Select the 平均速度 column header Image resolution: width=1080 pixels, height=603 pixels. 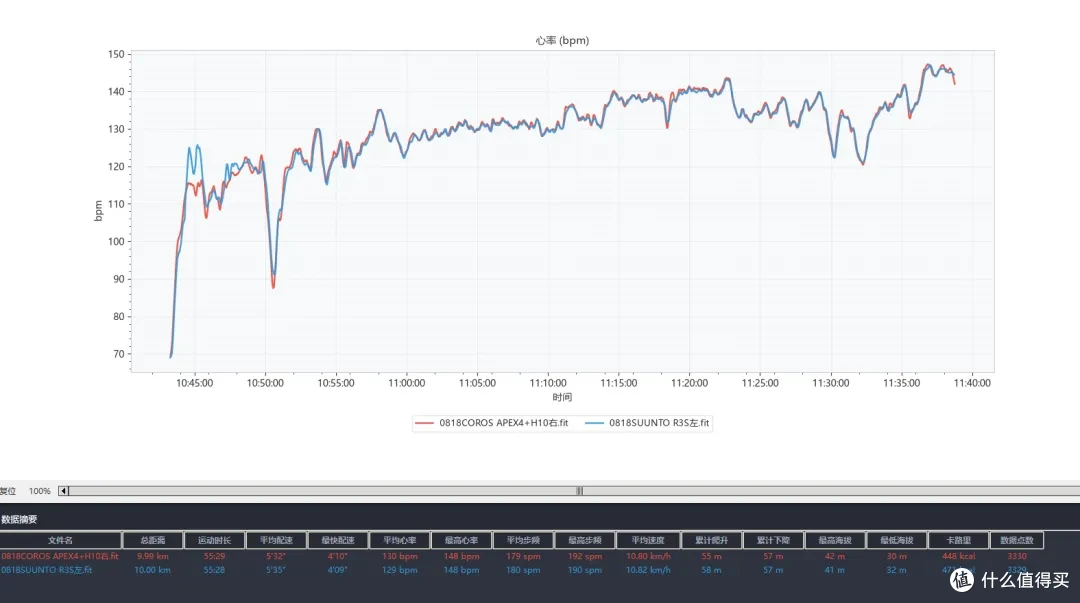click(x=648, y=540)
